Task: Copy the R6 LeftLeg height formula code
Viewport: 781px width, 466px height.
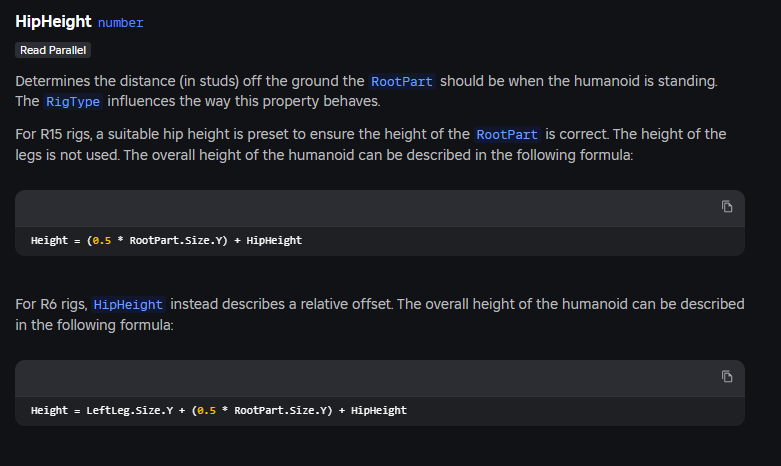Action: coord(727,377)
